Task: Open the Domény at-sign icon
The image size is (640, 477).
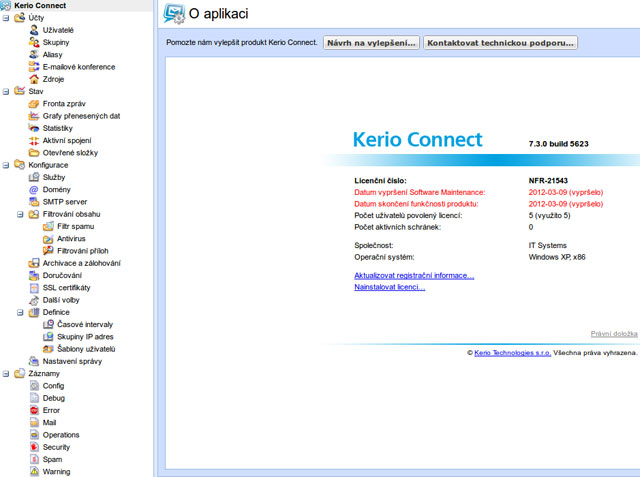Action: (x=34, y=189)
